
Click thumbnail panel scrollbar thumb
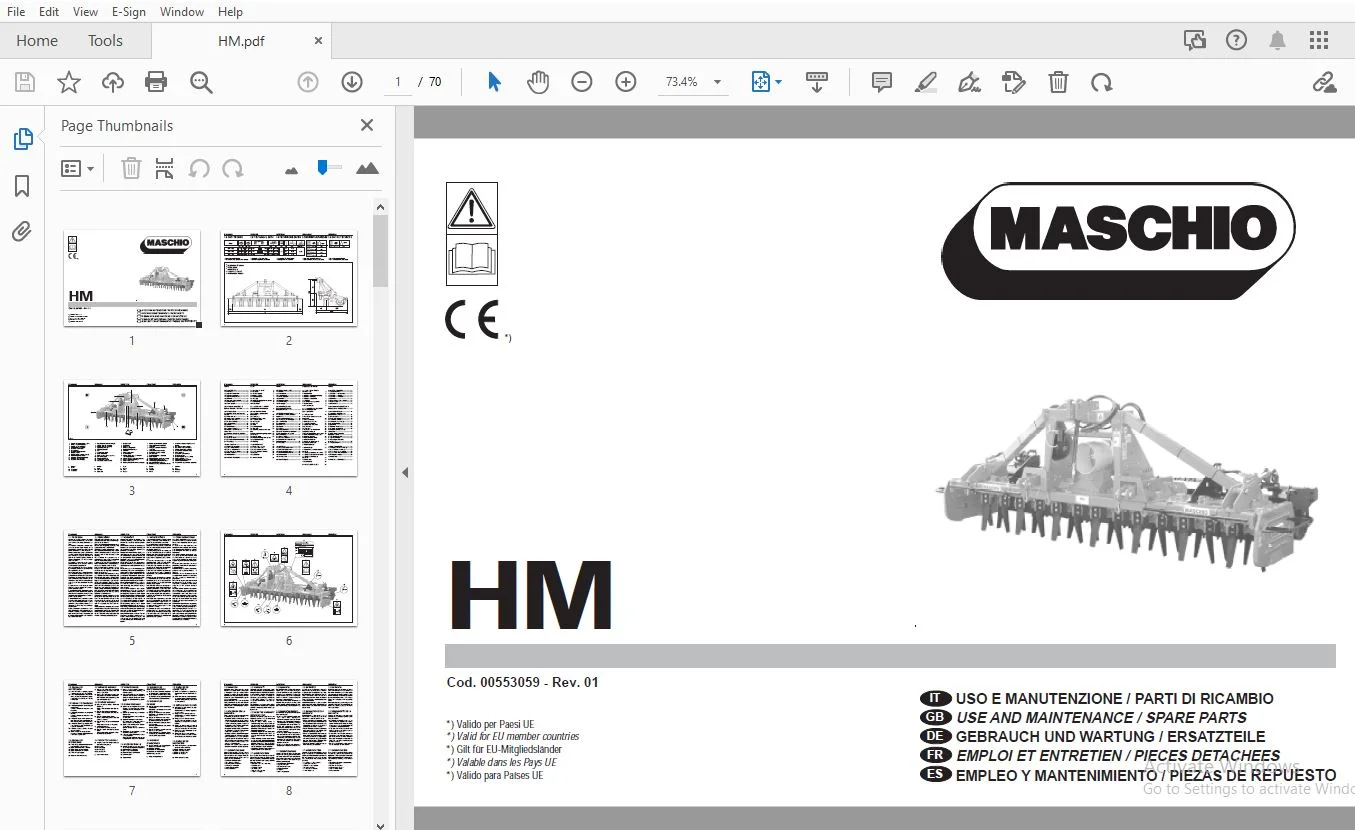tap(380, 251)
